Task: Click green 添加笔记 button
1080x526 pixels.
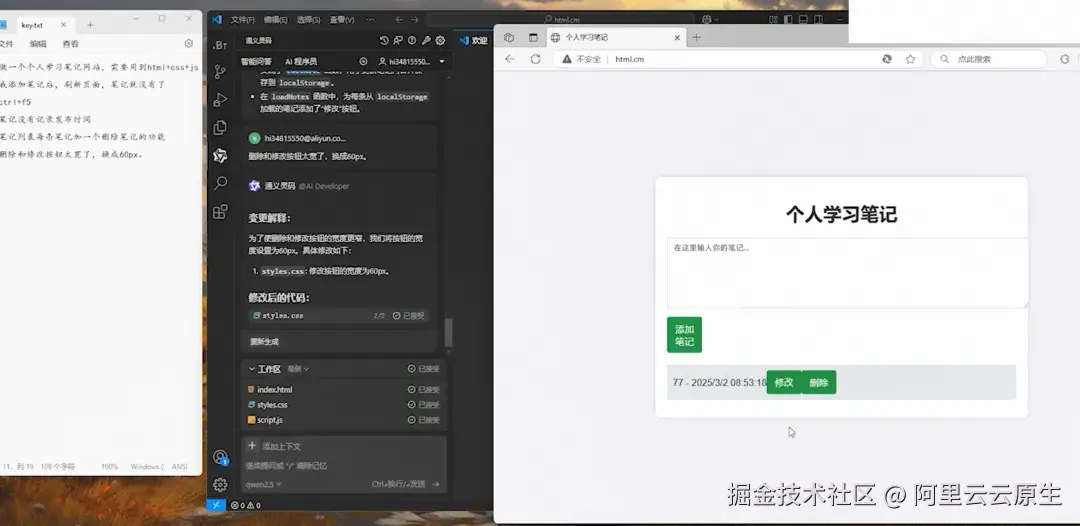Action: 684,335
